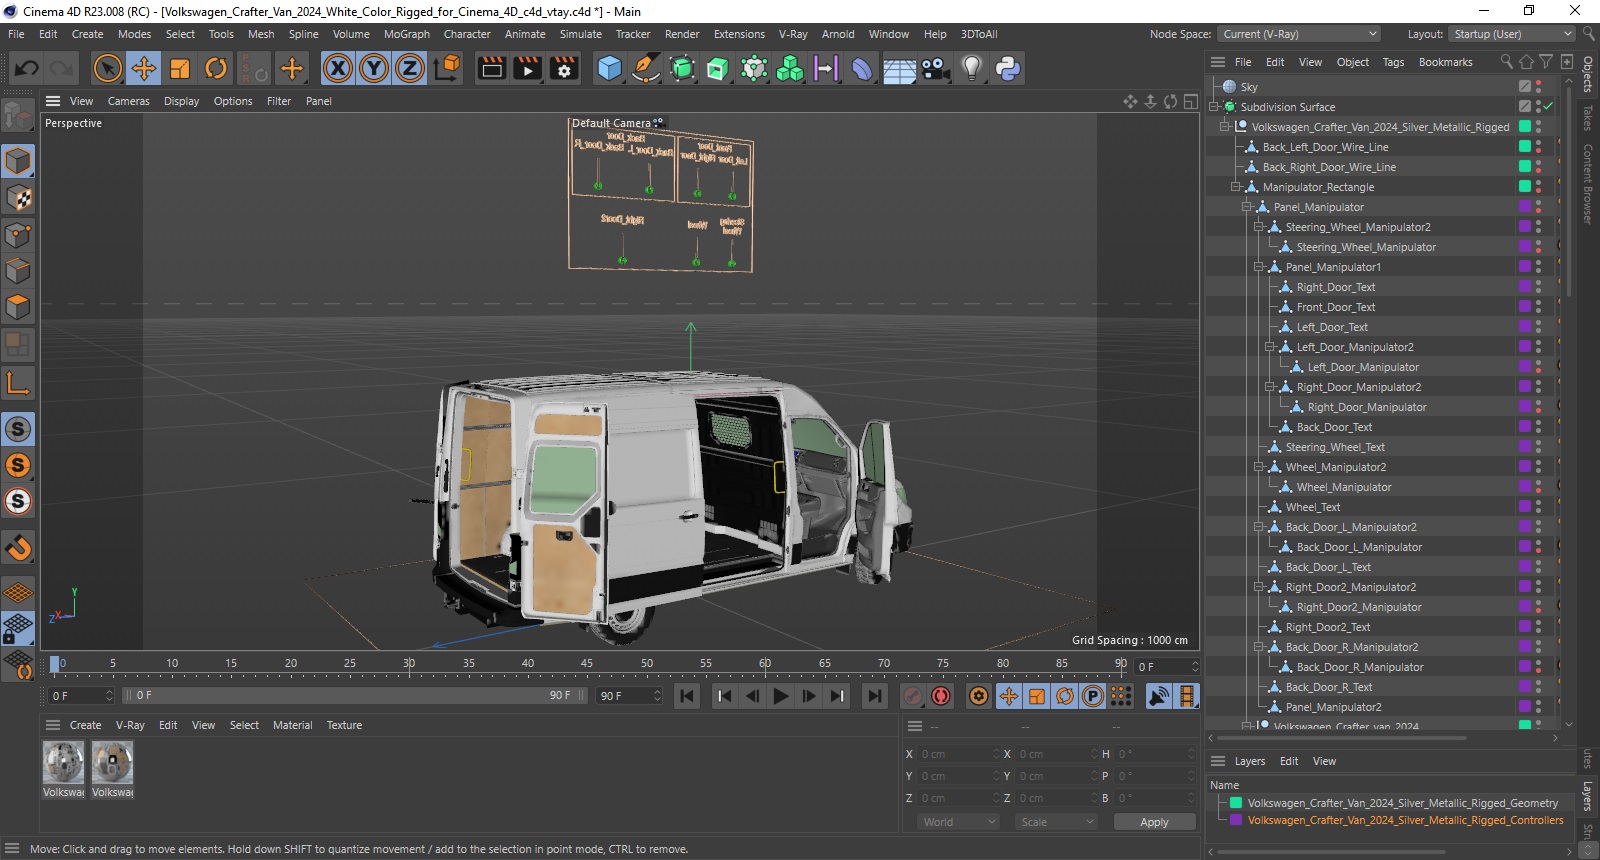Activate the Move tool

[x=144, y=68]
